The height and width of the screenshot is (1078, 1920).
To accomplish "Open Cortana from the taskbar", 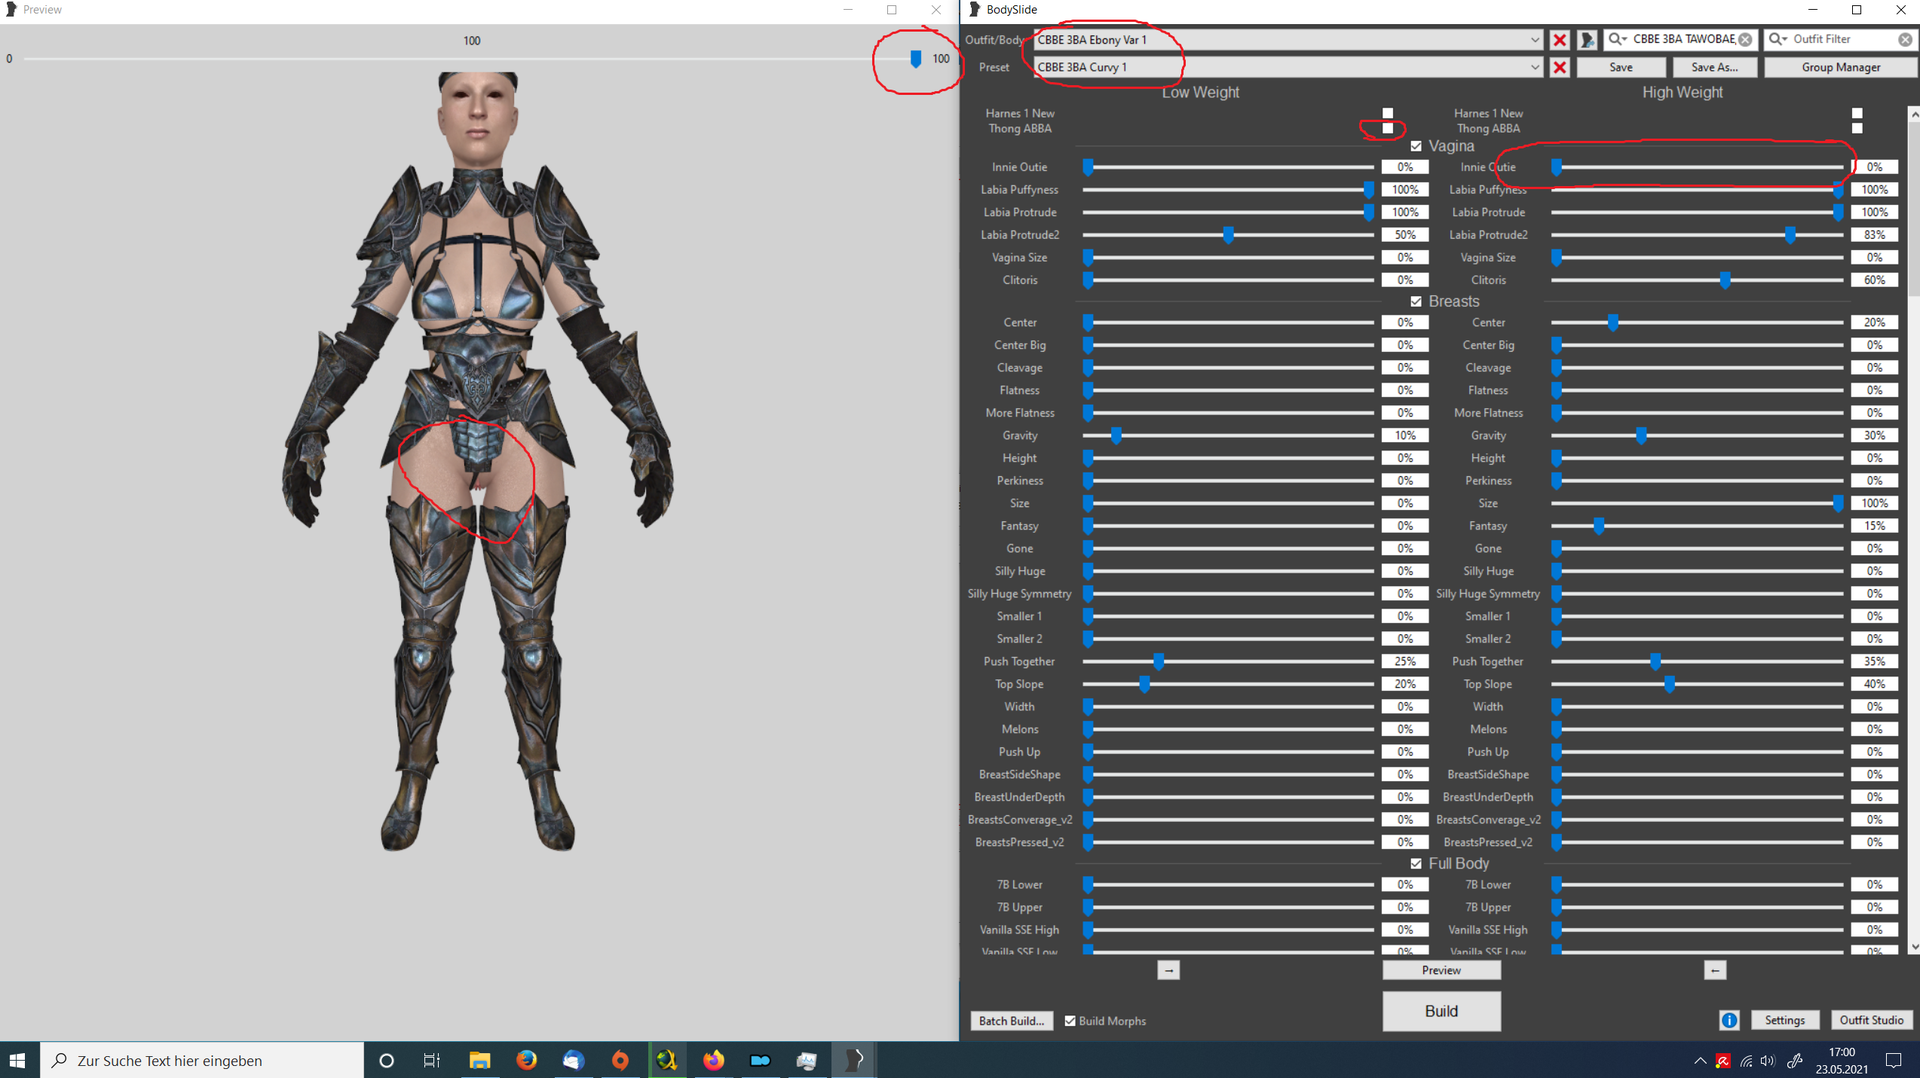I will (386, 1060).
